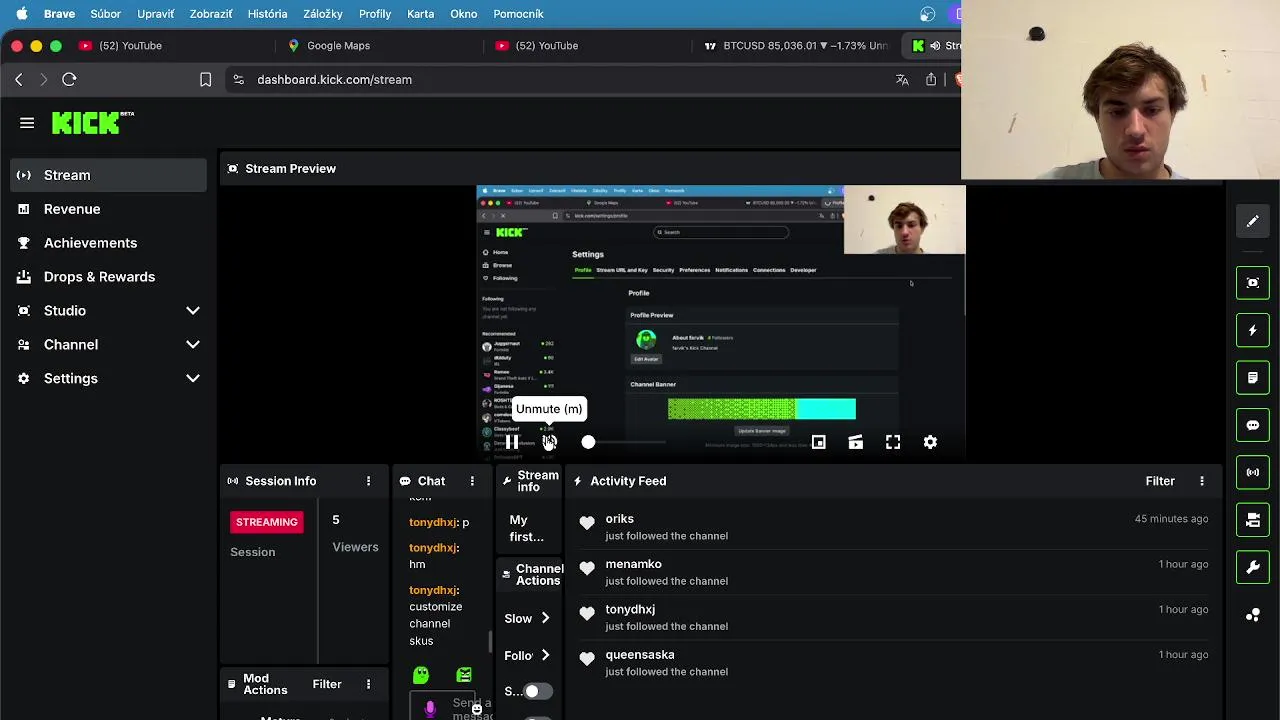Filter the Activity Feed
The image size is (1280, 720).
pyautogui.click(x=1160, y=481)
